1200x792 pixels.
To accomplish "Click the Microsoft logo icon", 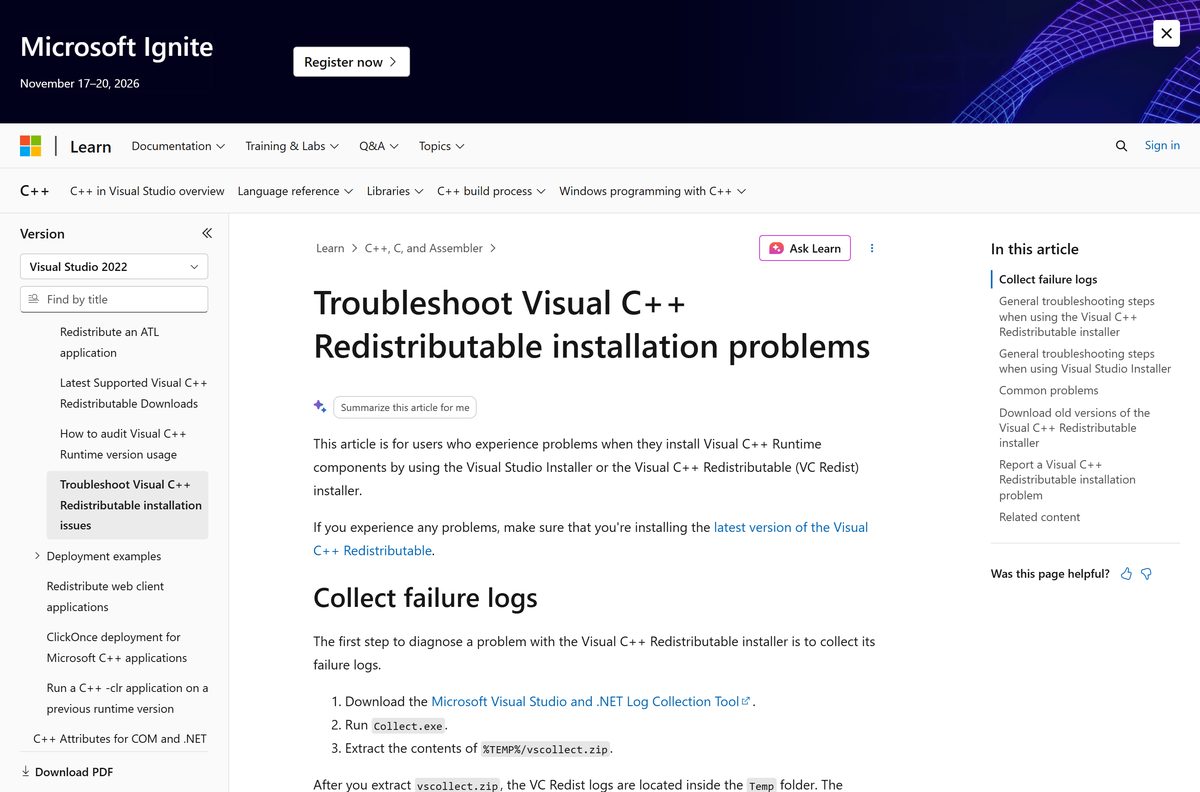I will point(31,146).
